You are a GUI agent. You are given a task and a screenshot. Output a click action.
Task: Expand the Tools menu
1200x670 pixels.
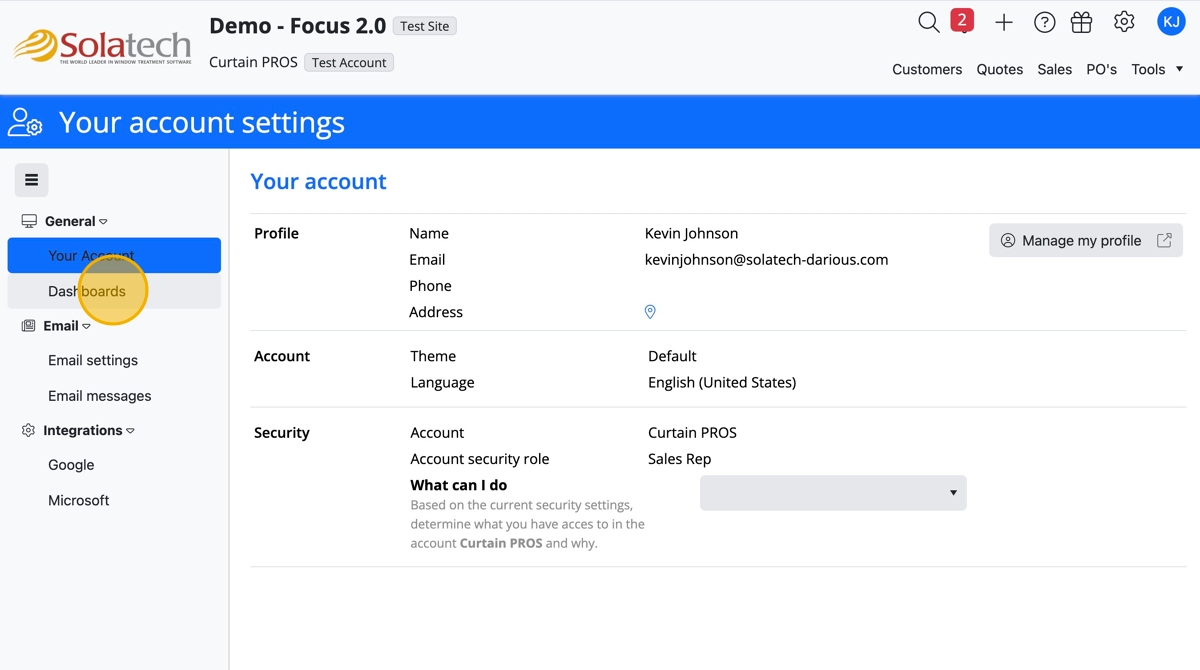(x=1157, y=69)
